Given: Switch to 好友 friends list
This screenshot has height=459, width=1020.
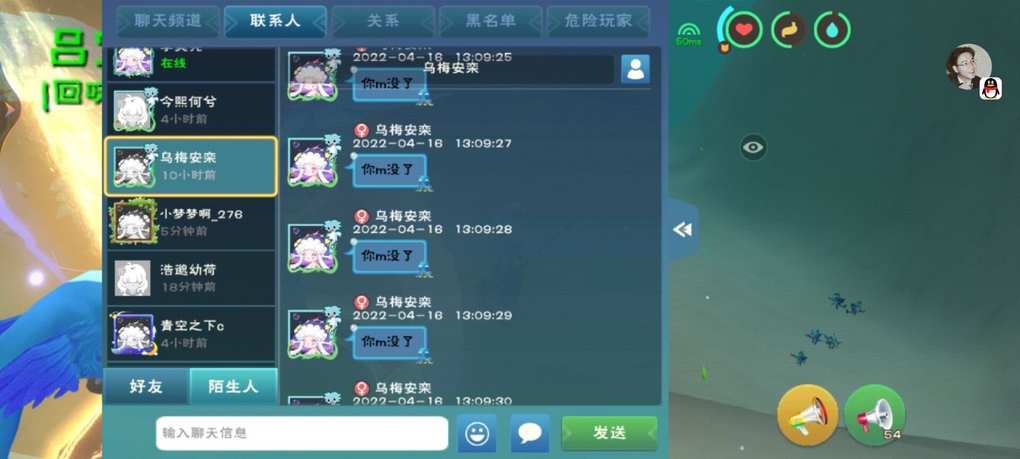Looking at the screenshot, I should click(146, 387).
